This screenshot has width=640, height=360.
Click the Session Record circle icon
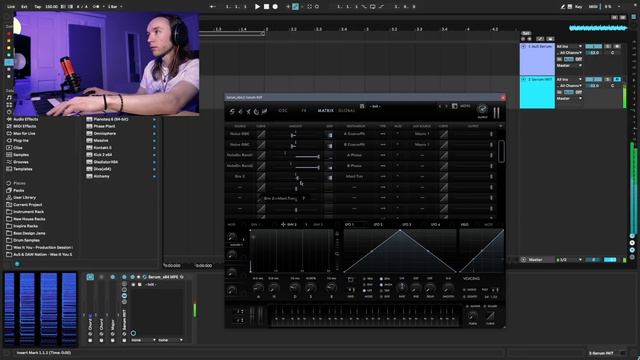tap(317, 7)
